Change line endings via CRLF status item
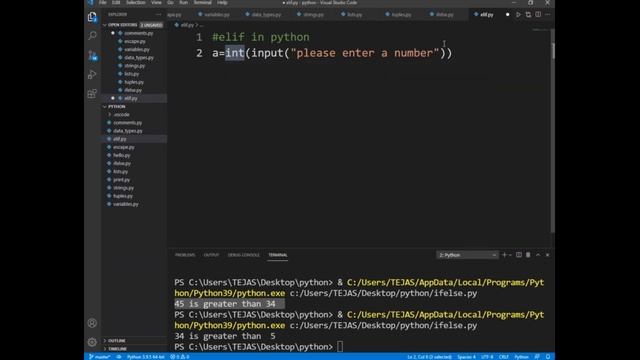Image resolution: width=640 pixels, height=360 pixels. 504,357
